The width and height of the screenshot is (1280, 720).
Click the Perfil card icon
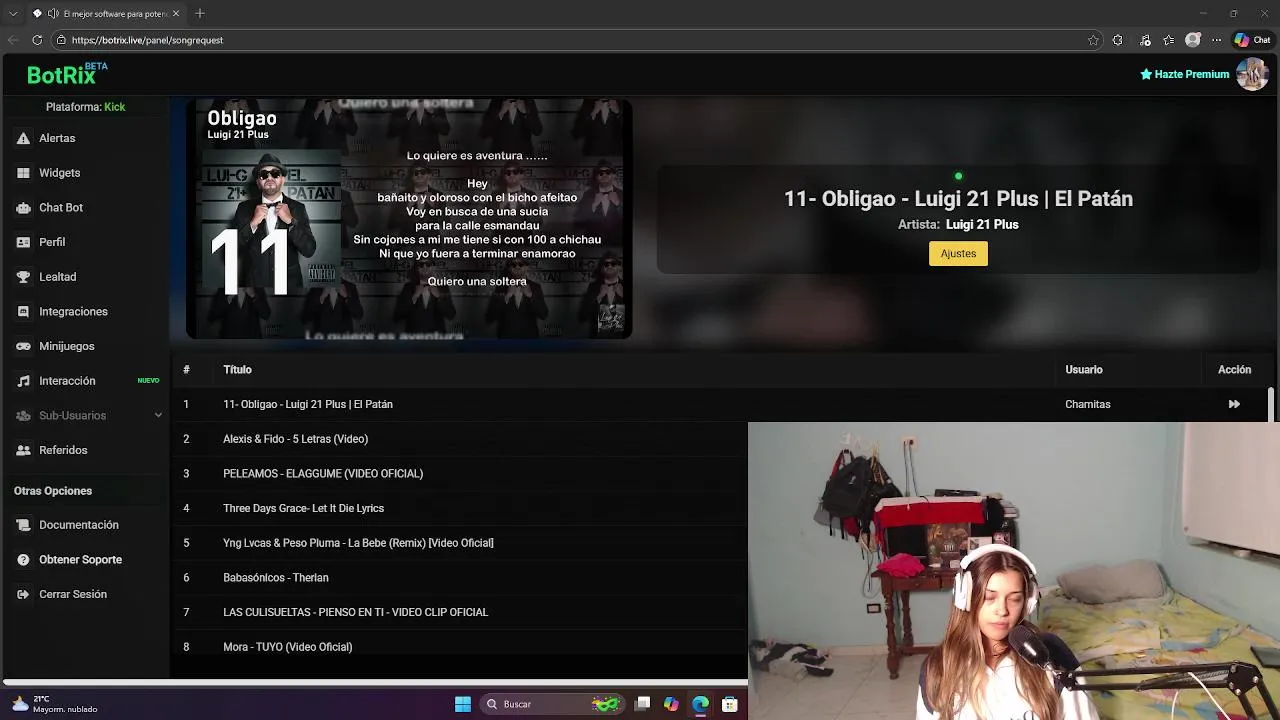(23, 242)
